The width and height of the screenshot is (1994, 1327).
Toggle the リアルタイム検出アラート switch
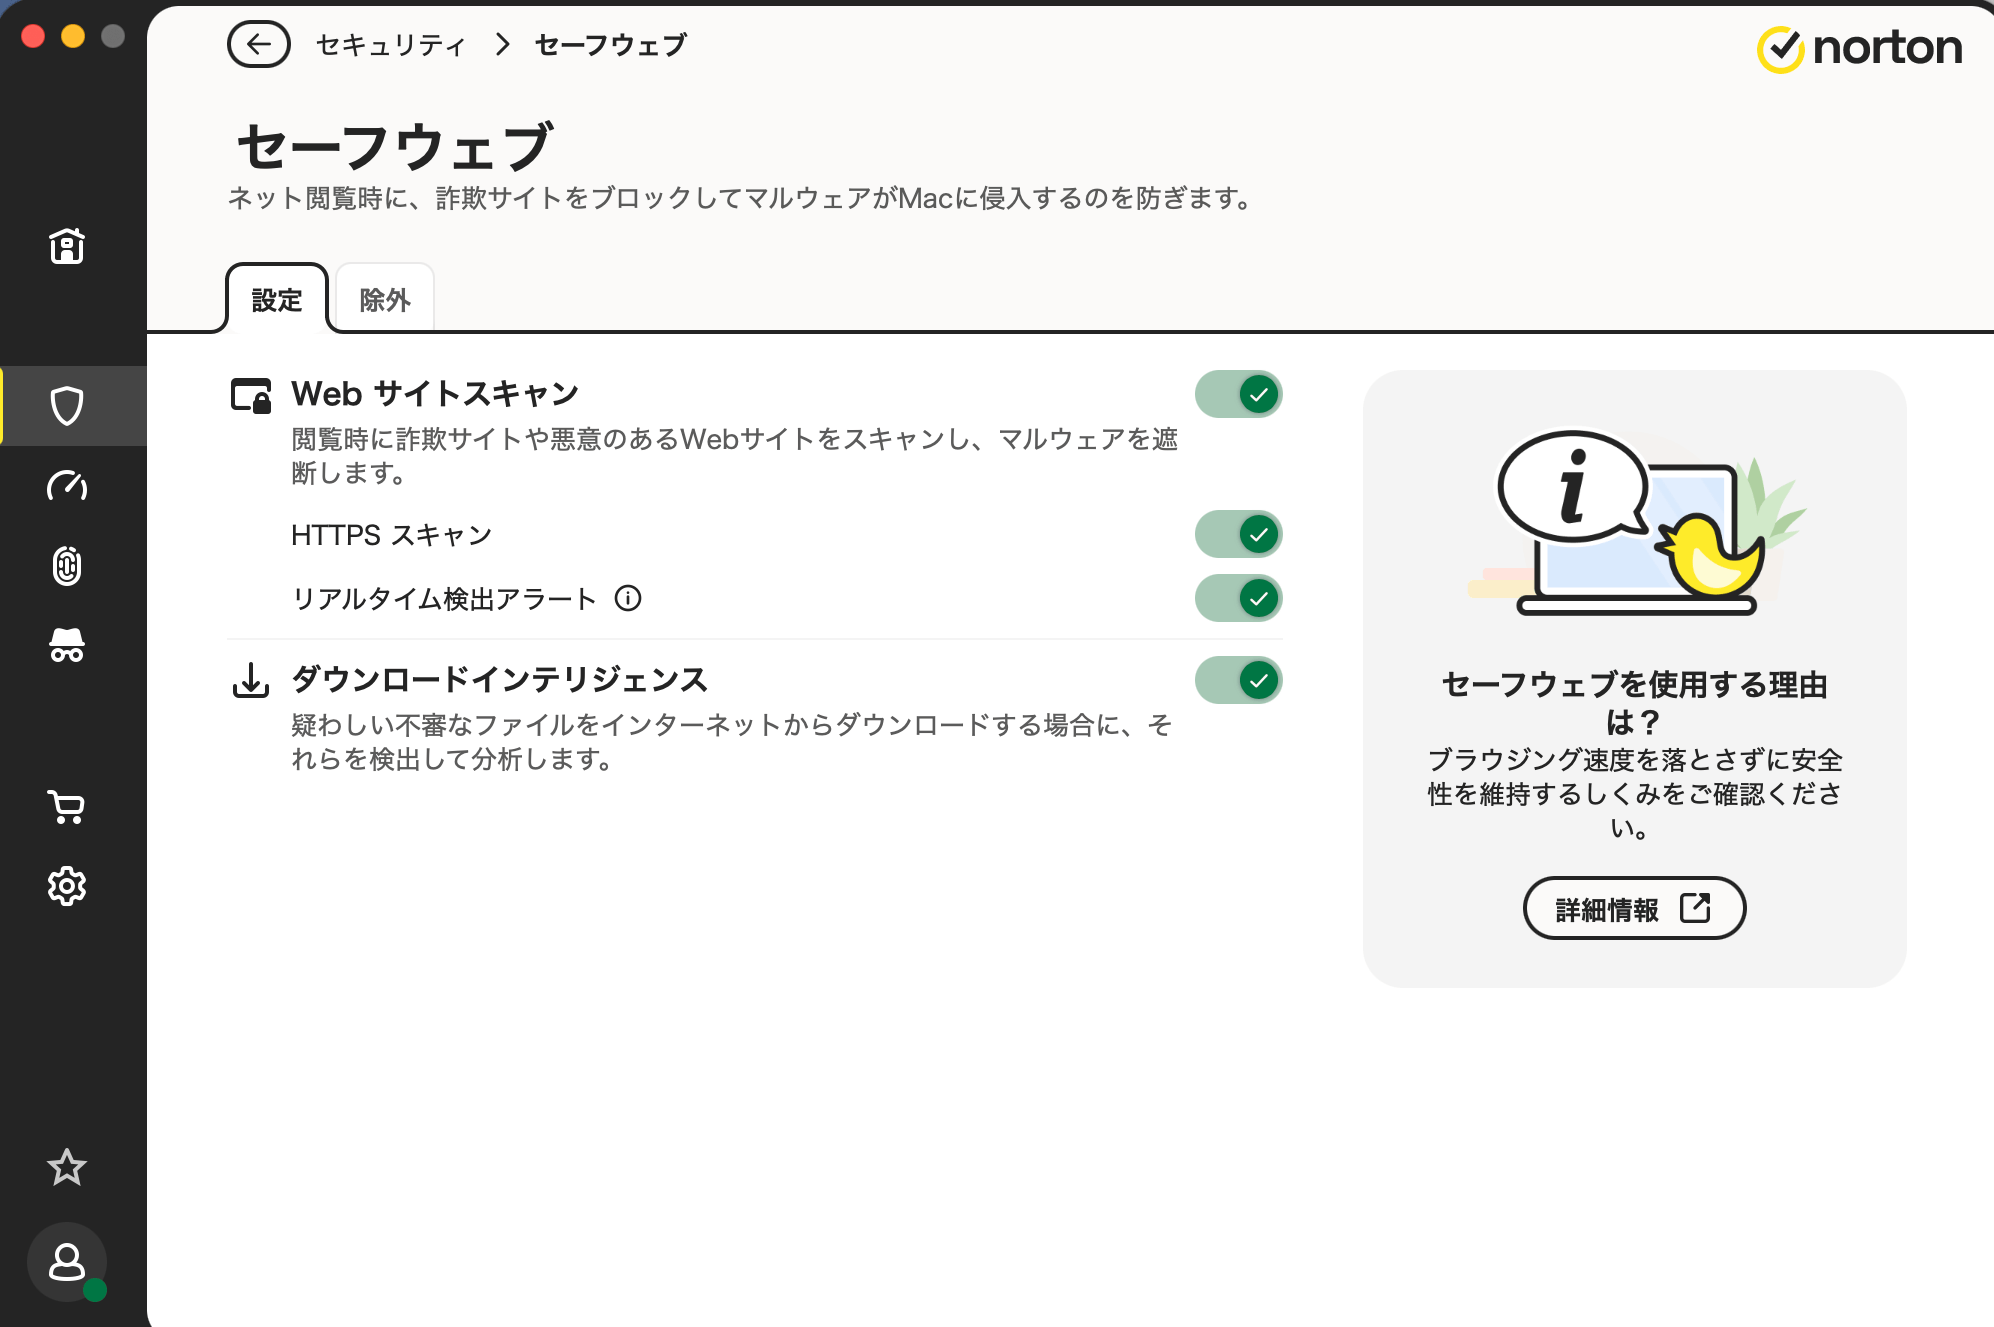pos(1238,598)
